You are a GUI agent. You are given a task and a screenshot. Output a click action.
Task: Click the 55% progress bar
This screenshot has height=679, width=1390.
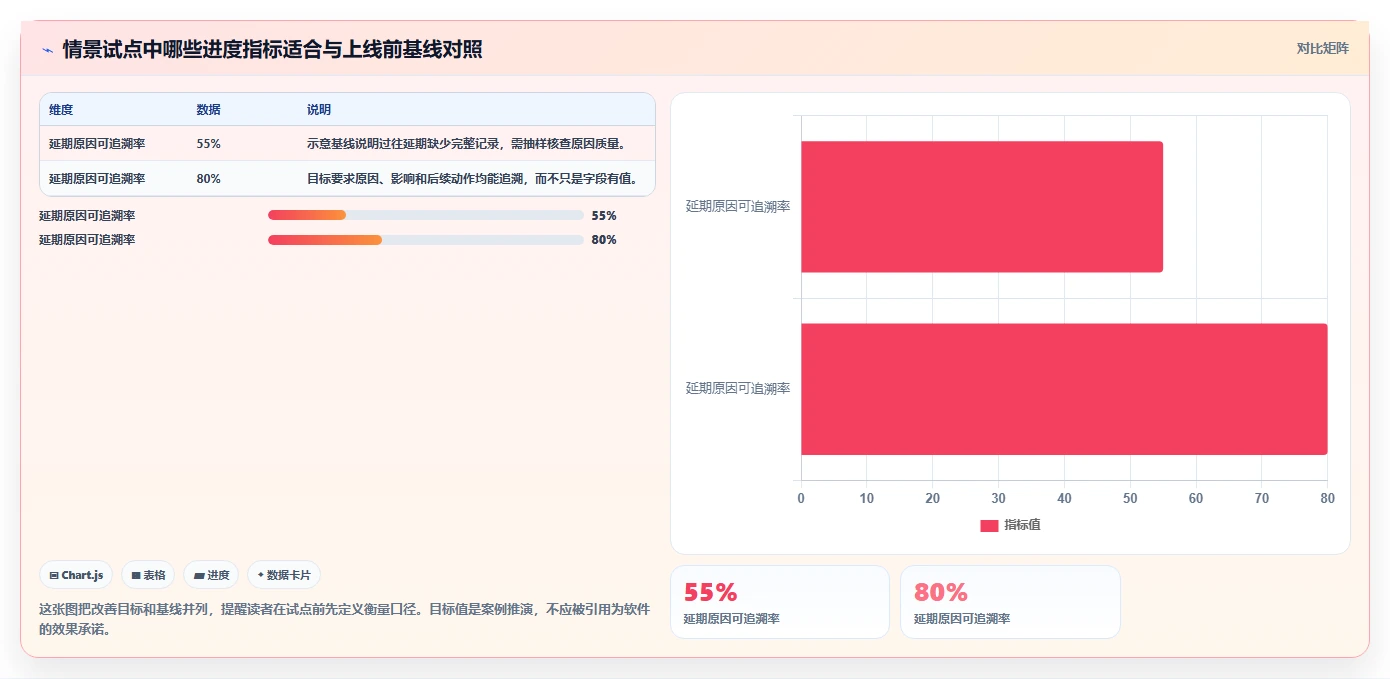point(426,215)
